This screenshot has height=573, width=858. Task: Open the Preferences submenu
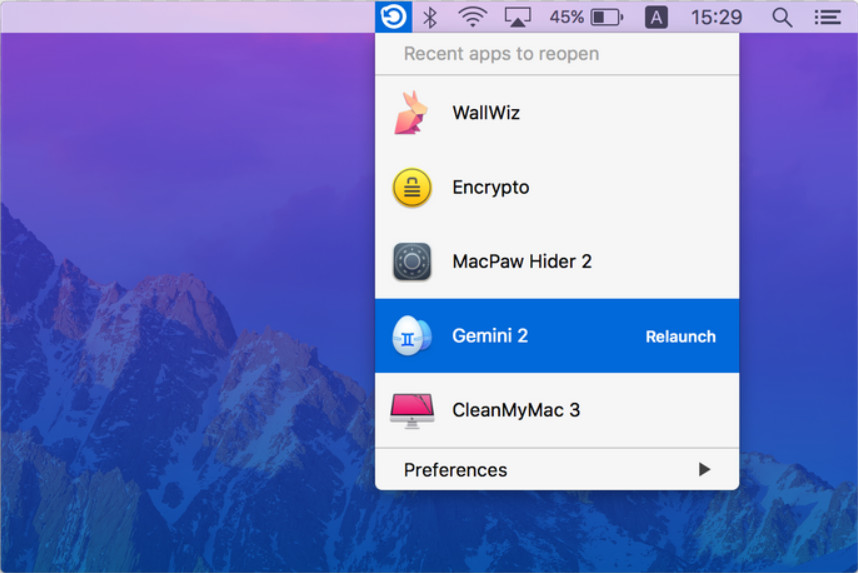tap(557, 470)
